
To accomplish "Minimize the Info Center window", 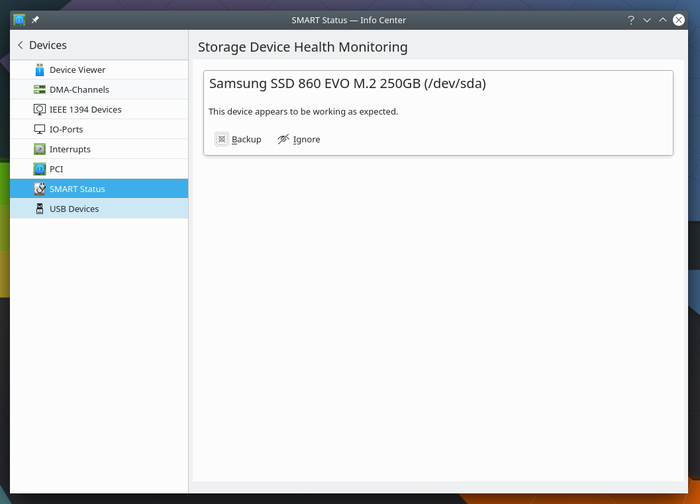I will (x=647, y=20).
